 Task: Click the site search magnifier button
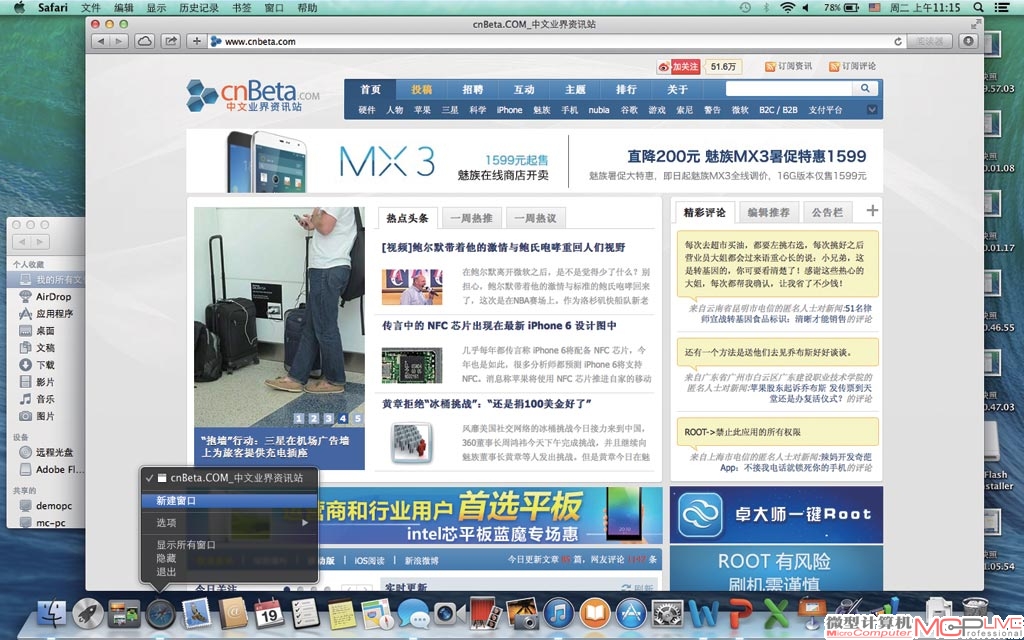pos(865,88)
